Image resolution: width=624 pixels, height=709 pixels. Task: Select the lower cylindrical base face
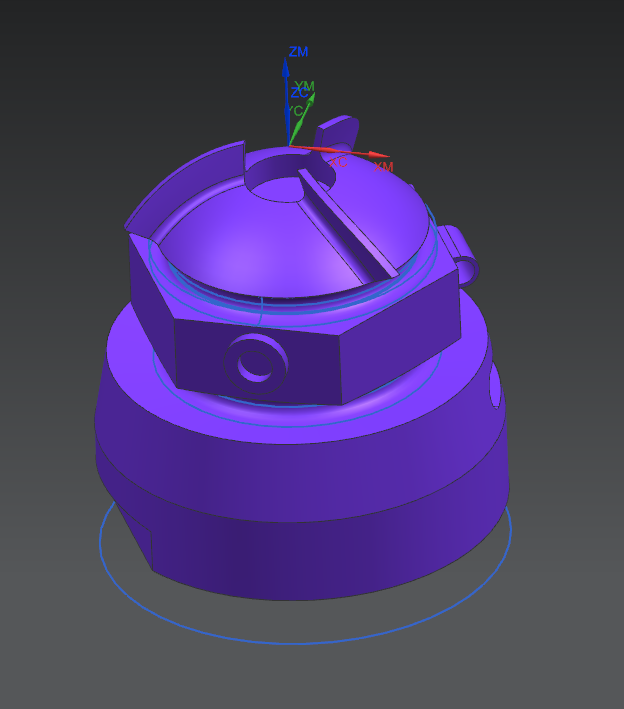click(330, 550)
